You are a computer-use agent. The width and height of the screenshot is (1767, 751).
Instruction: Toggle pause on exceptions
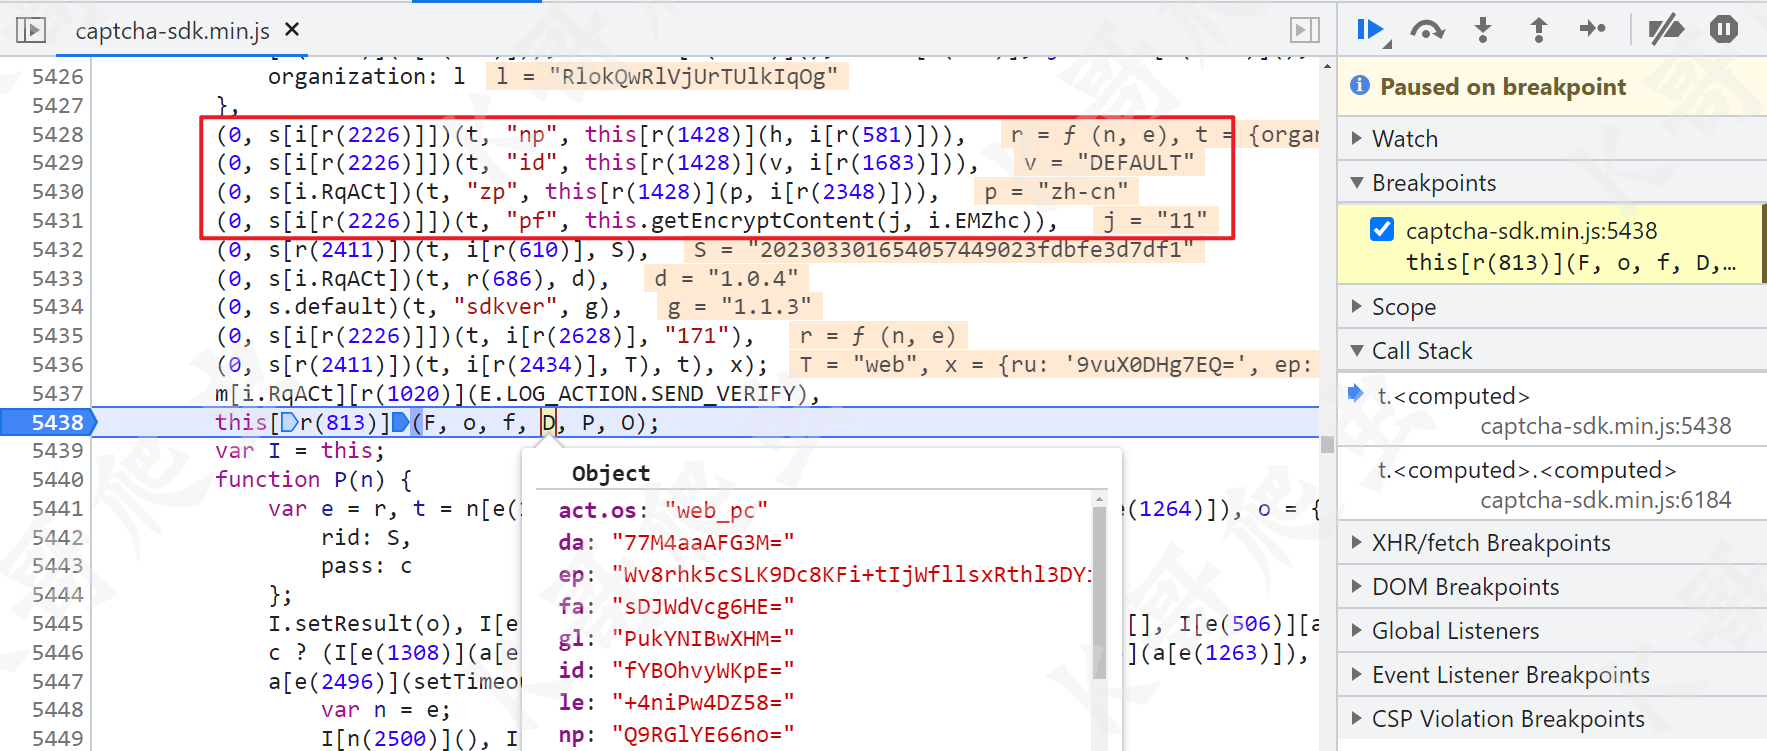point(1723,29)
